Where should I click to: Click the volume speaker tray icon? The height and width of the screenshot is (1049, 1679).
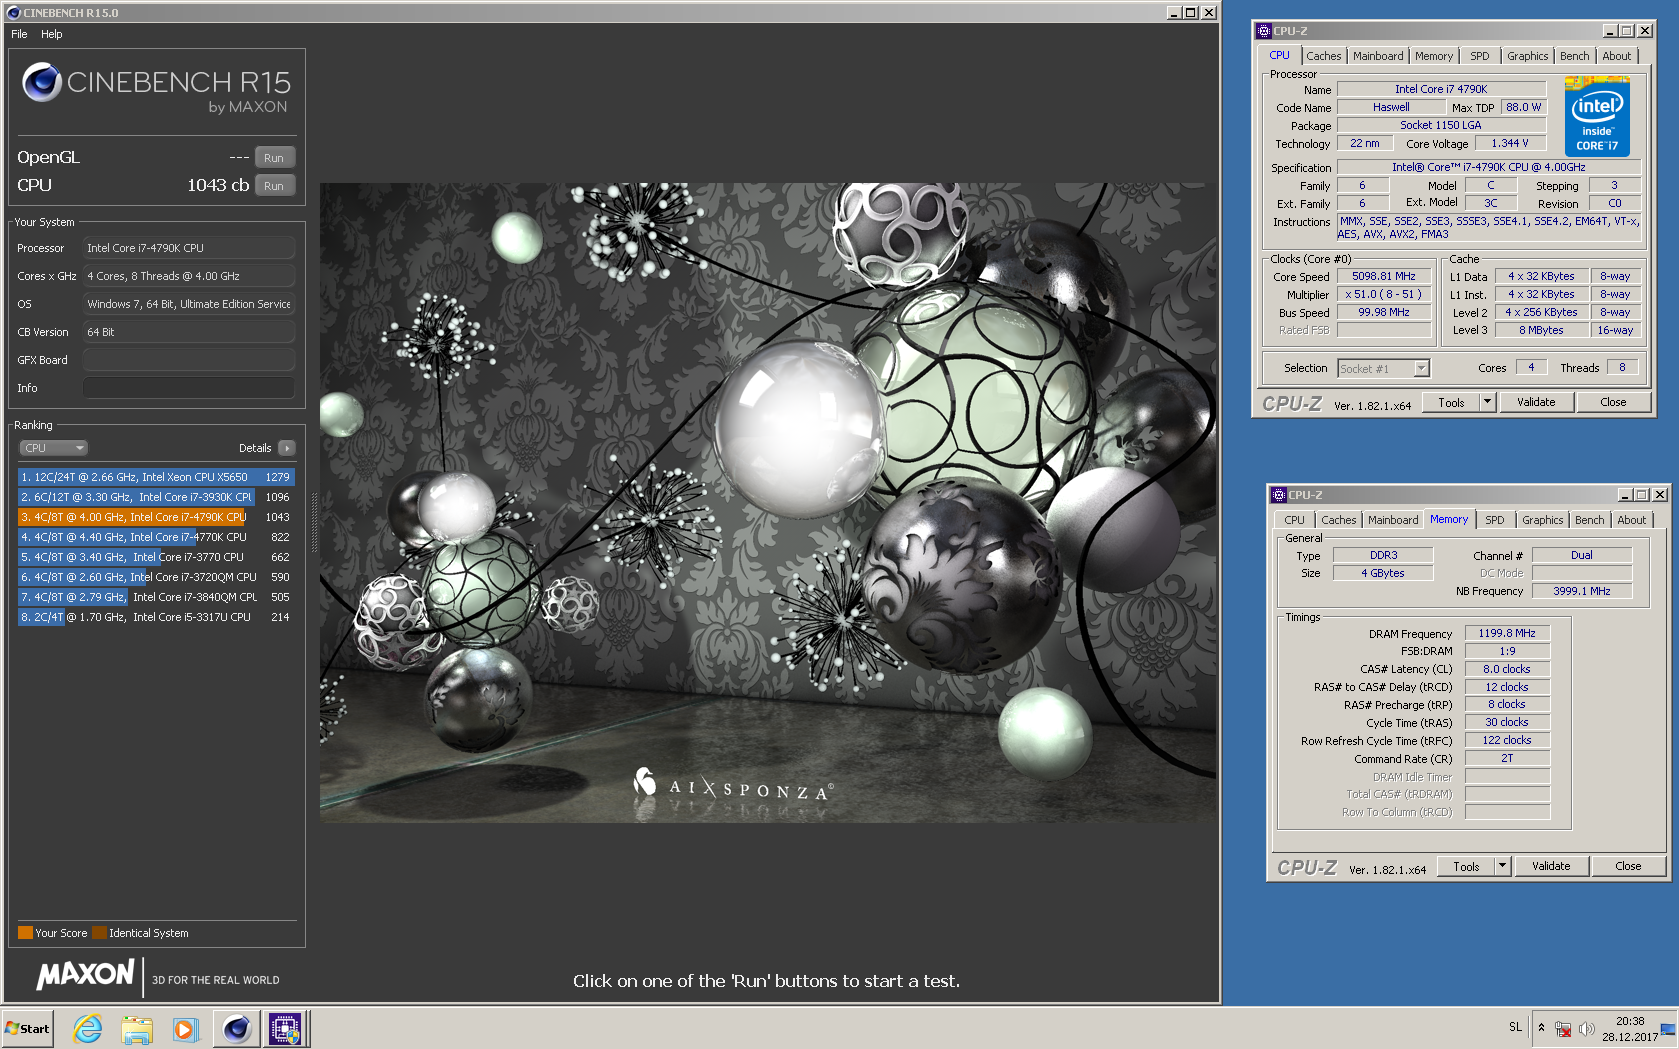click(1586, 1029)
